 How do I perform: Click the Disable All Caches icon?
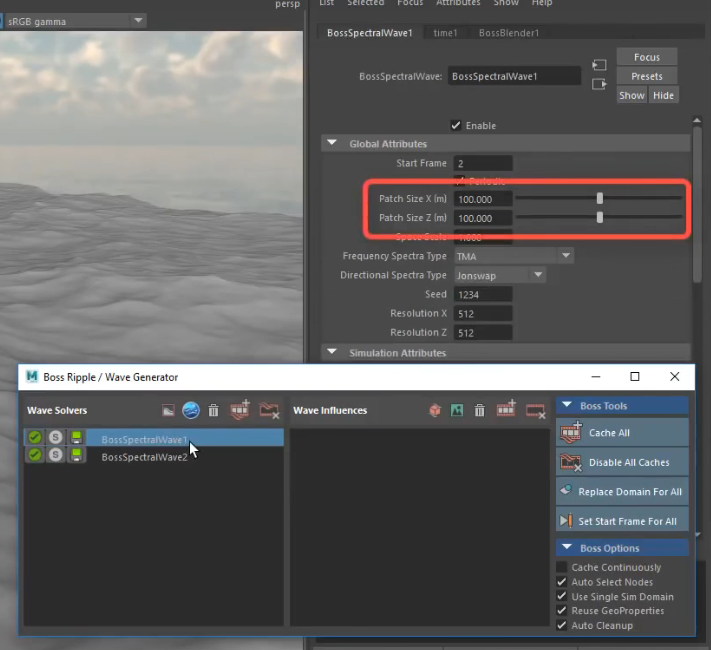click(571, 462)
